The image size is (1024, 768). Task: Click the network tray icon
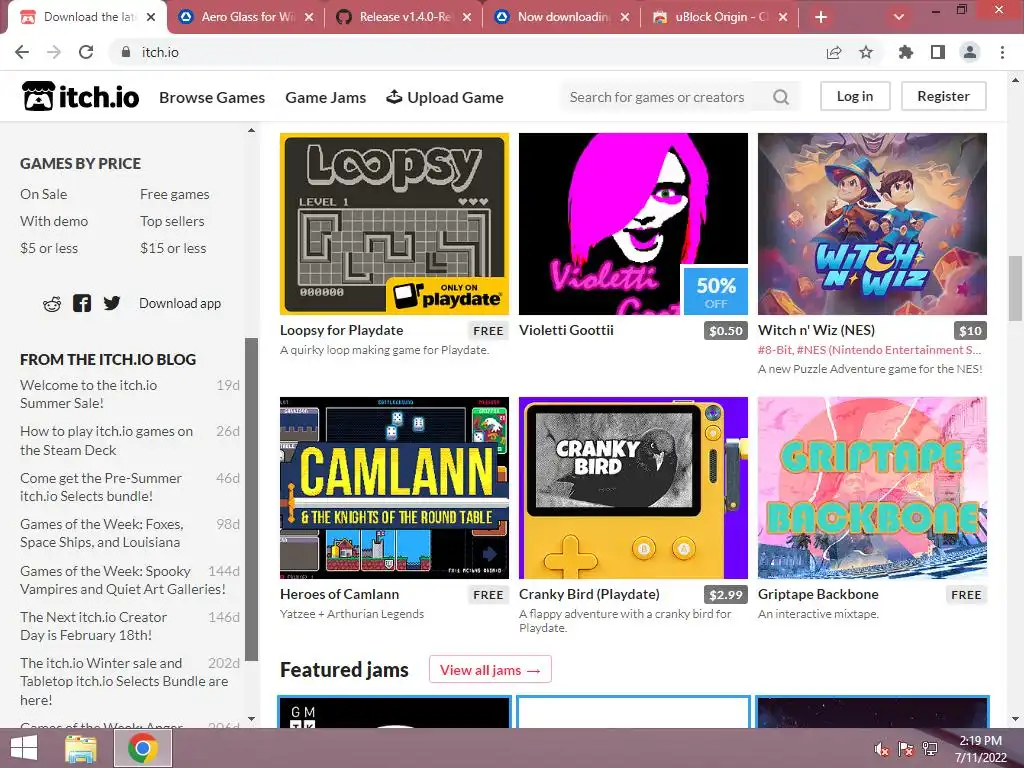click(x=930, y=749)
